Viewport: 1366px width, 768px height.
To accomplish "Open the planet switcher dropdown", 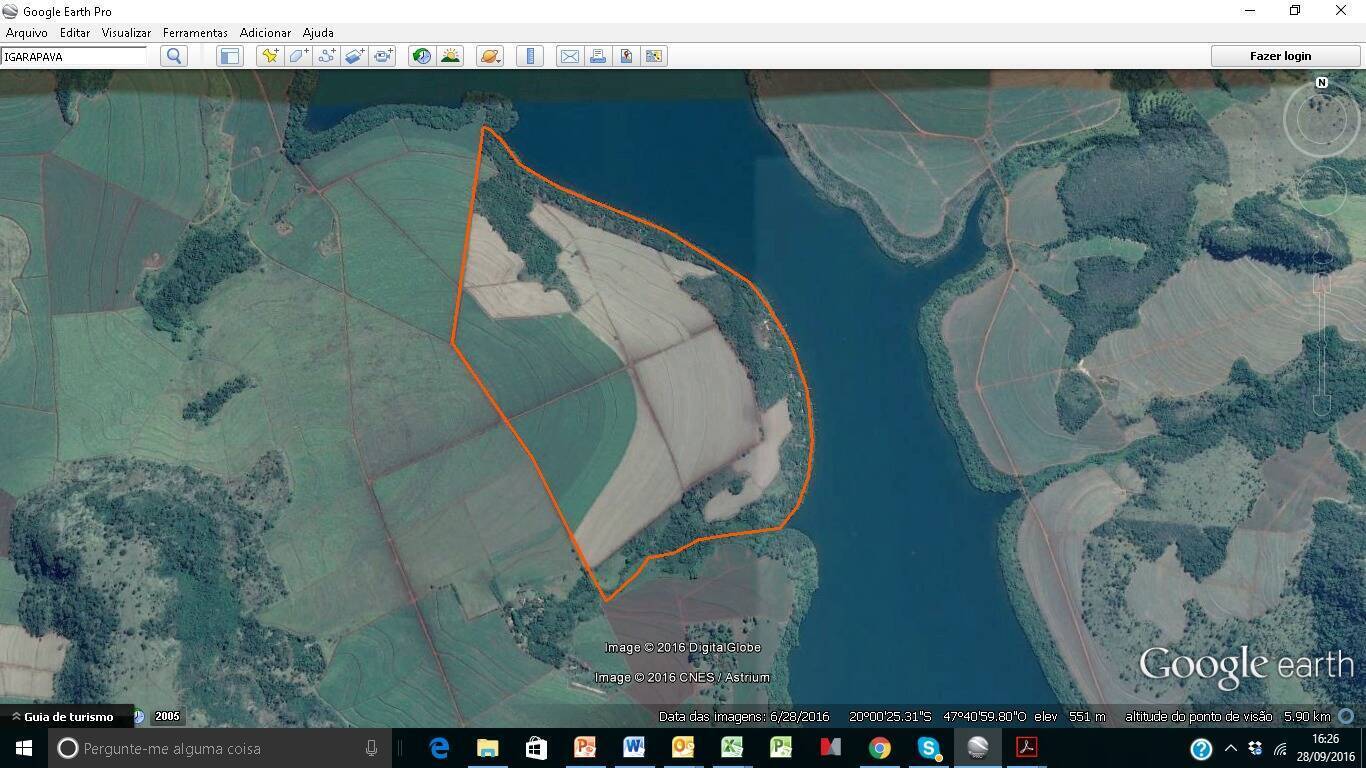I will click(x=490, y=56).
